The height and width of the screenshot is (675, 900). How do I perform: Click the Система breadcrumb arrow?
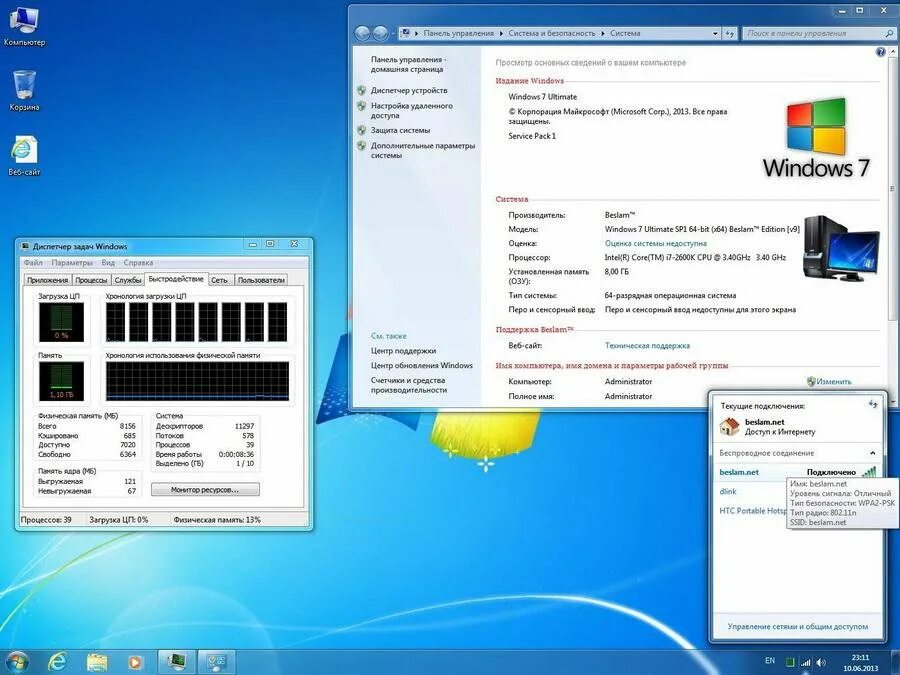click(603, 33)
